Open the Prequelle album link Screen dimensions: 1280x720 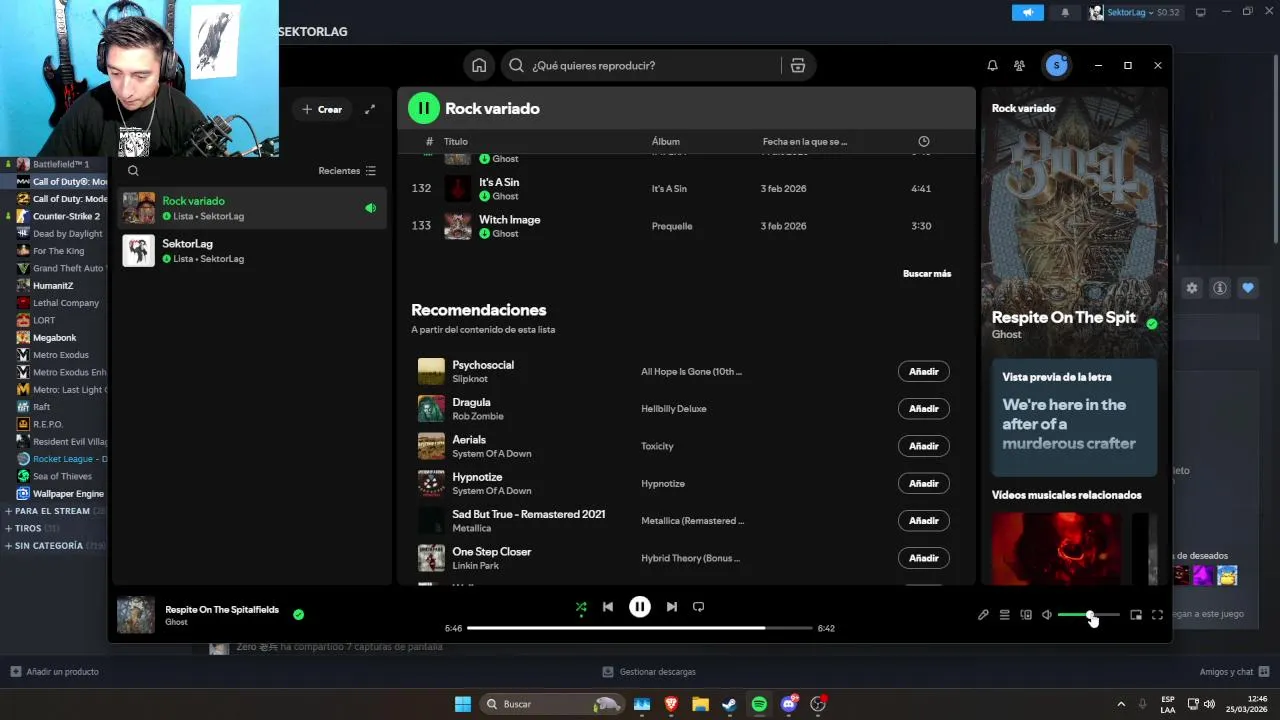click(x=672, y=226)
